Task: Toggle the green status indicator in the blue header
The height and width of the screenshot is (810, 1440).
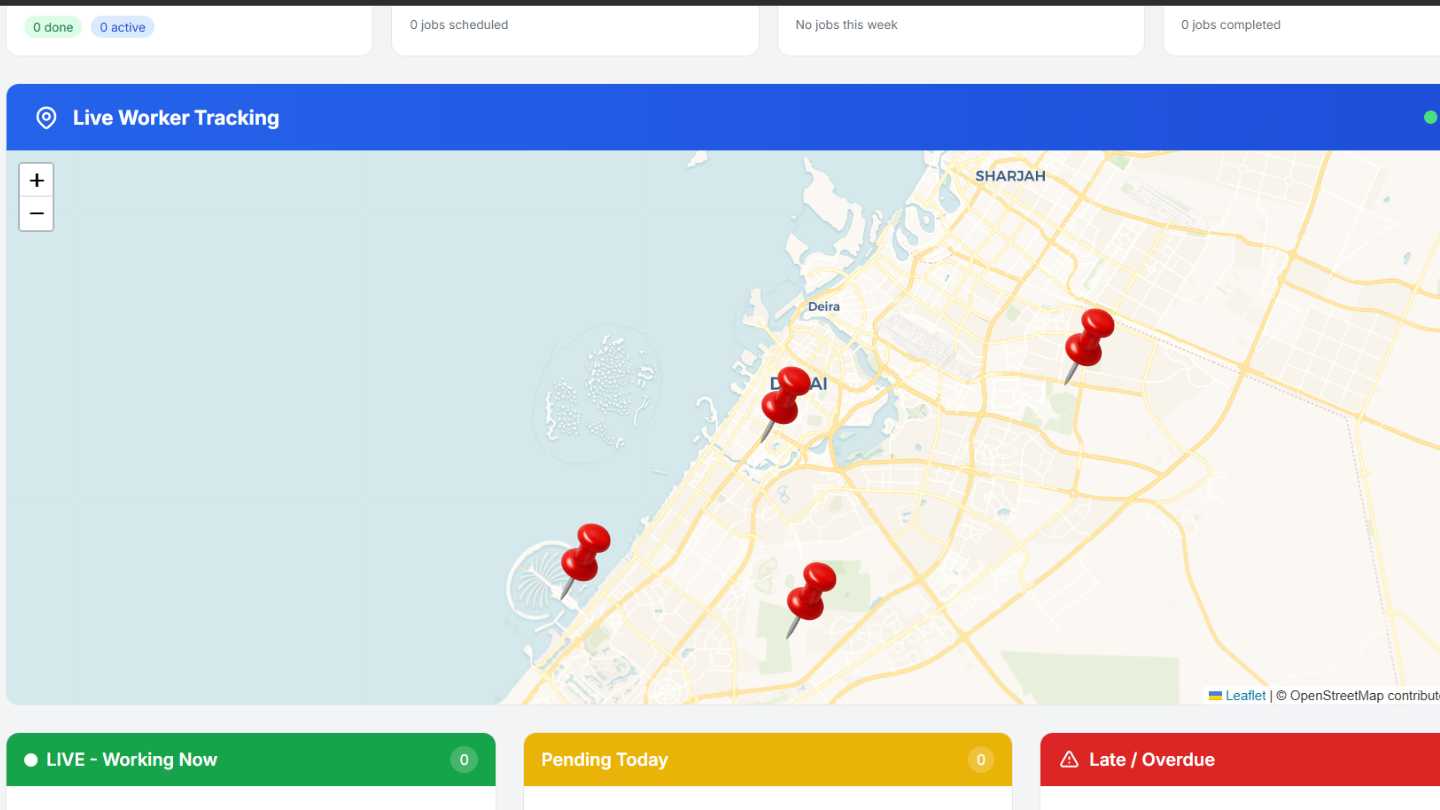Action: point(1429,117)
